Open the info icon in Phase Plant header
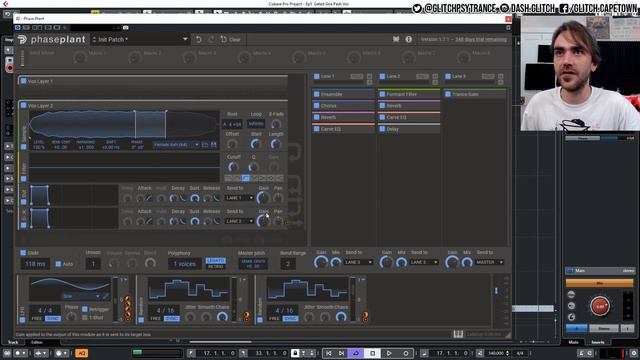 tap(409, 39)
